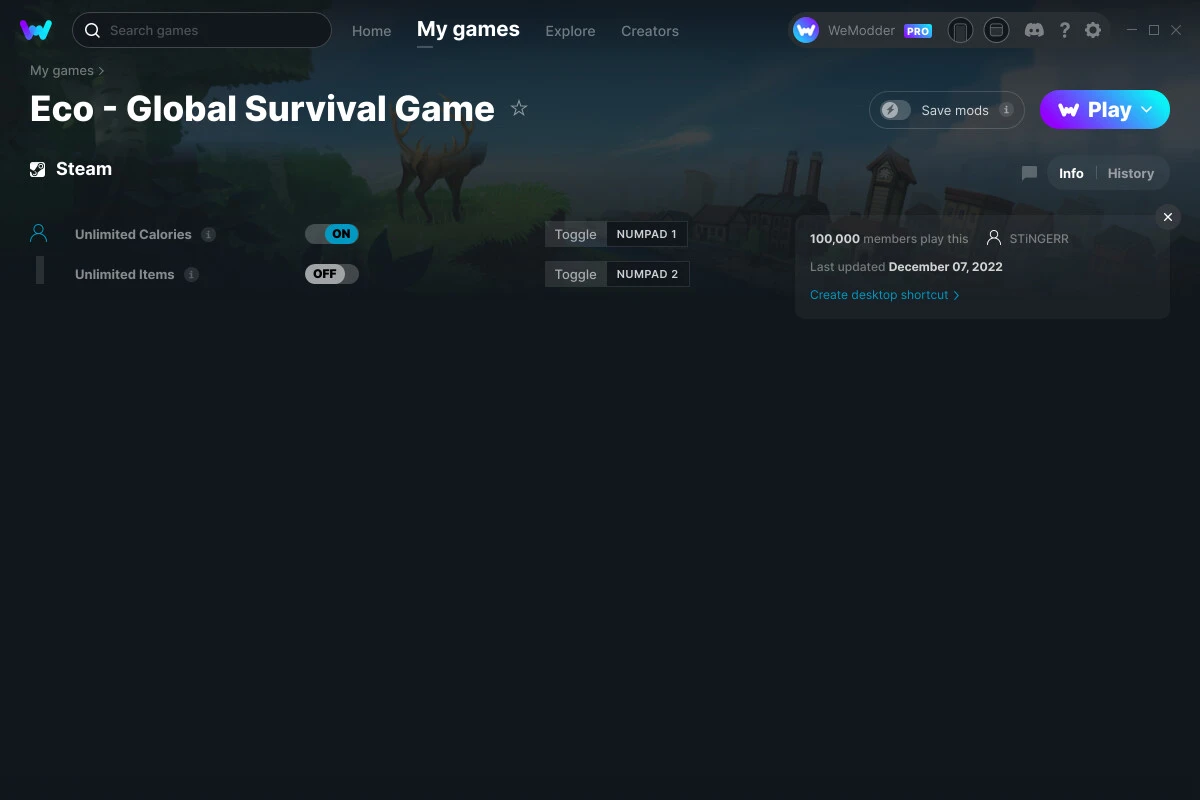Click the info bubble next to Save mods
This screenshot has height=800, width=1200.
pyautogui.click(x=1006, y=110)
